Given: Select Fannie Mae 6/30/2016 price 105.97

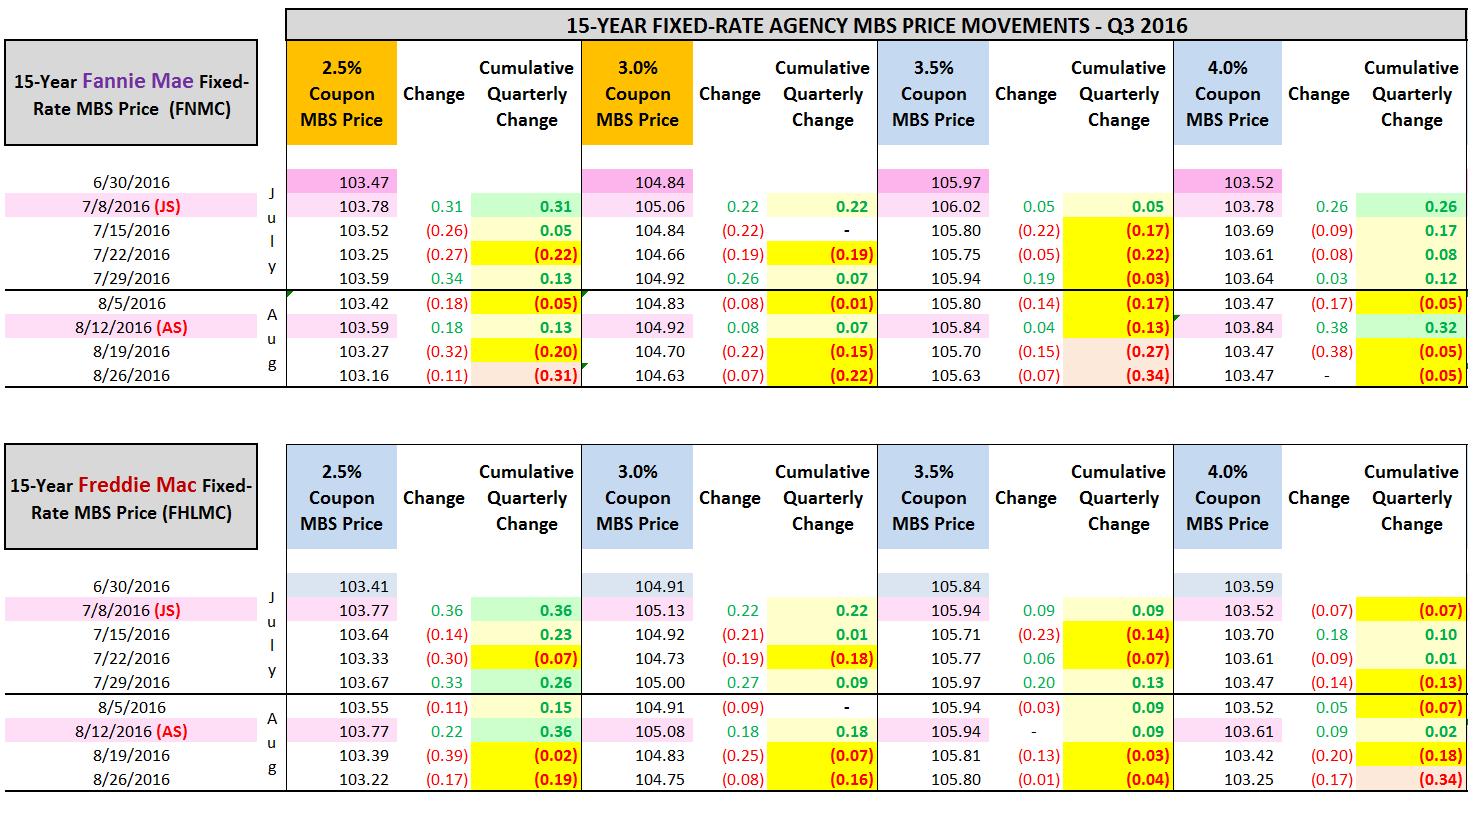Looking at the screenshot, I should pos(933,182).
